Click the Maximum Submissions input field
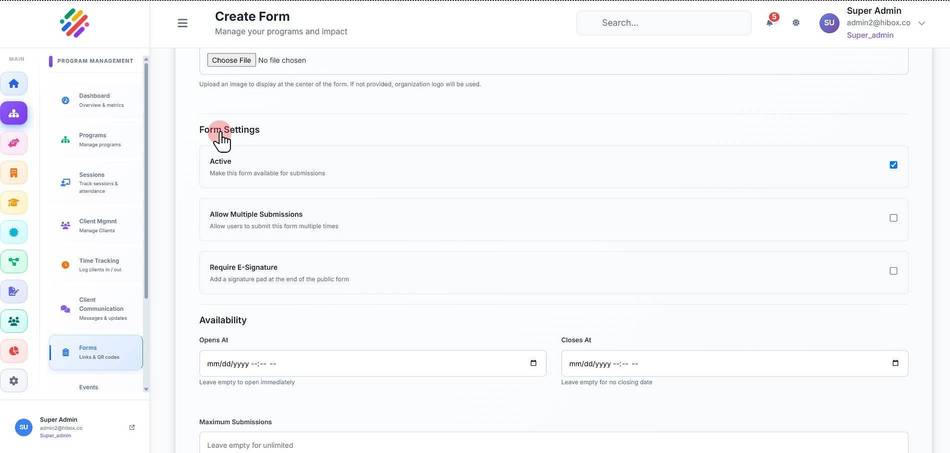950x453 pixels. pos(553,444)
